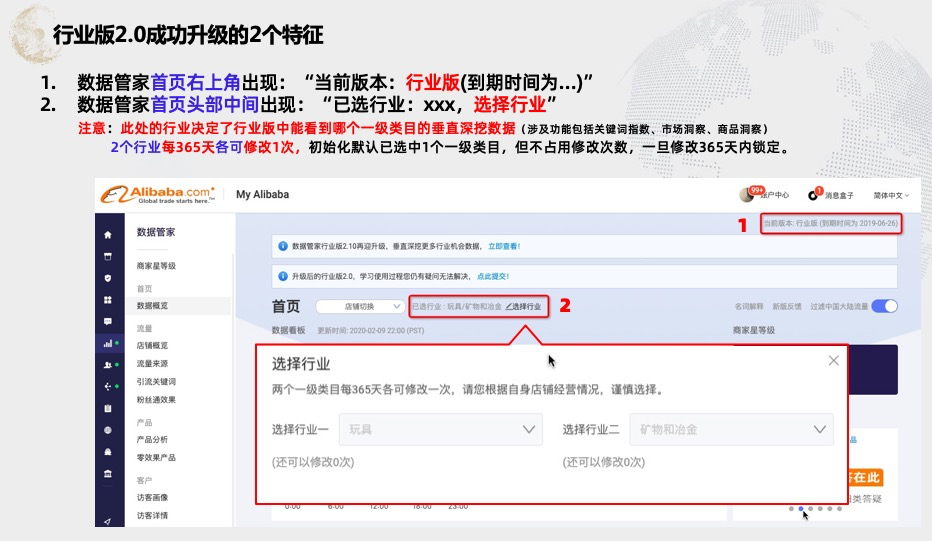Open the chat message icon in sidebar
The width and height of the screenshot is (932, 541).
[x=108, y=322]
